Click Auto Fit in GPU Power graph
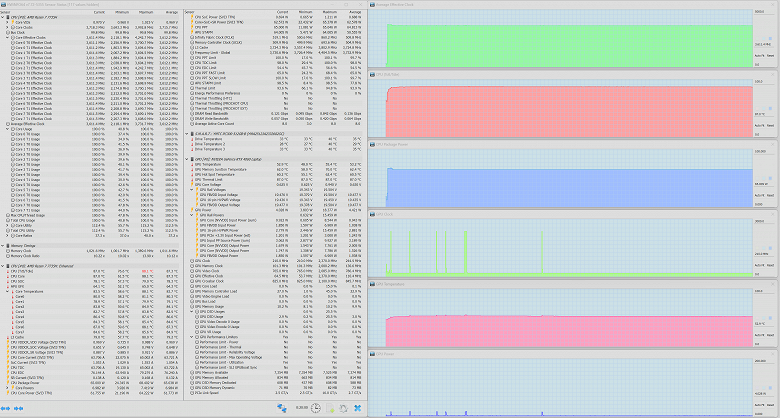This screenshot has height=418, width=780. (x=759, y=405)
